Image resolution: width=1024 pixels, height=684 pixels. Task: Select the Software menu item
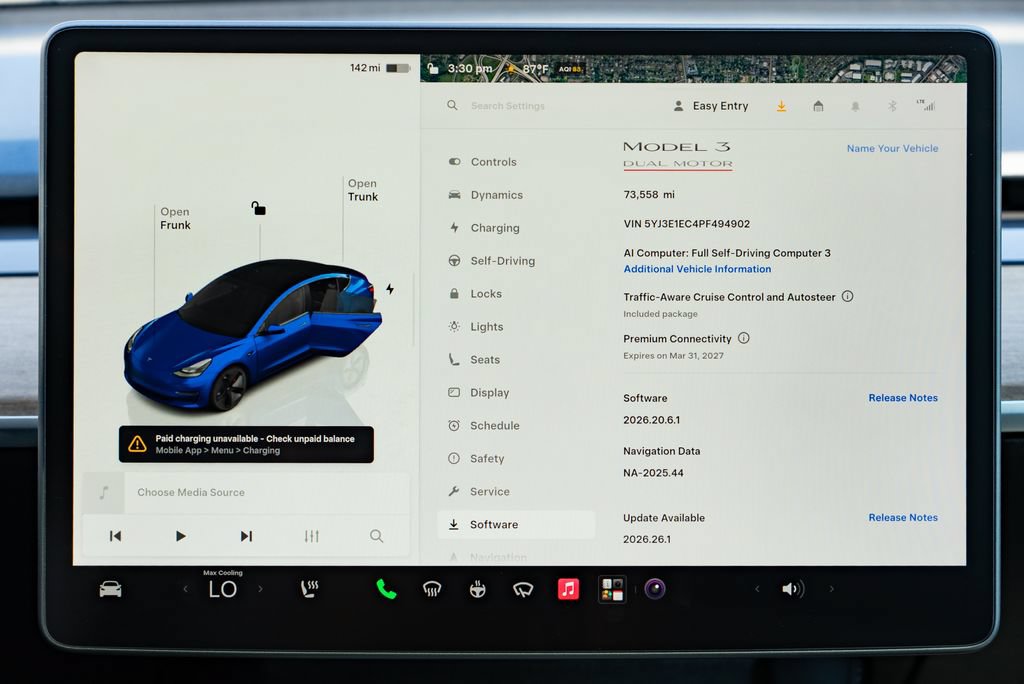pos(516,525)
